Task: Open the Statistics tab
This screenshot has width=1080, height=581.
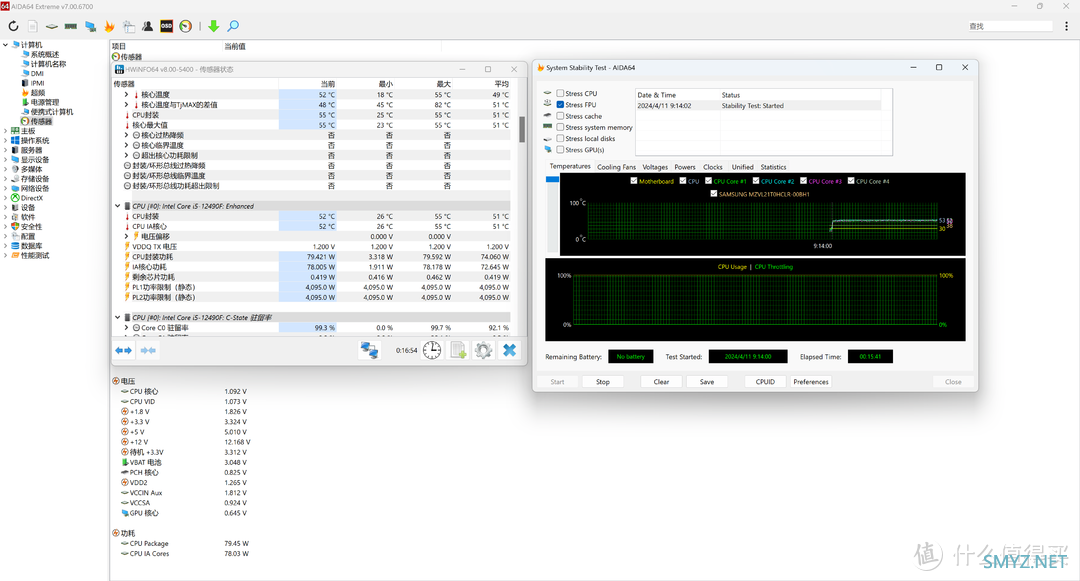Action: (773, 167)
